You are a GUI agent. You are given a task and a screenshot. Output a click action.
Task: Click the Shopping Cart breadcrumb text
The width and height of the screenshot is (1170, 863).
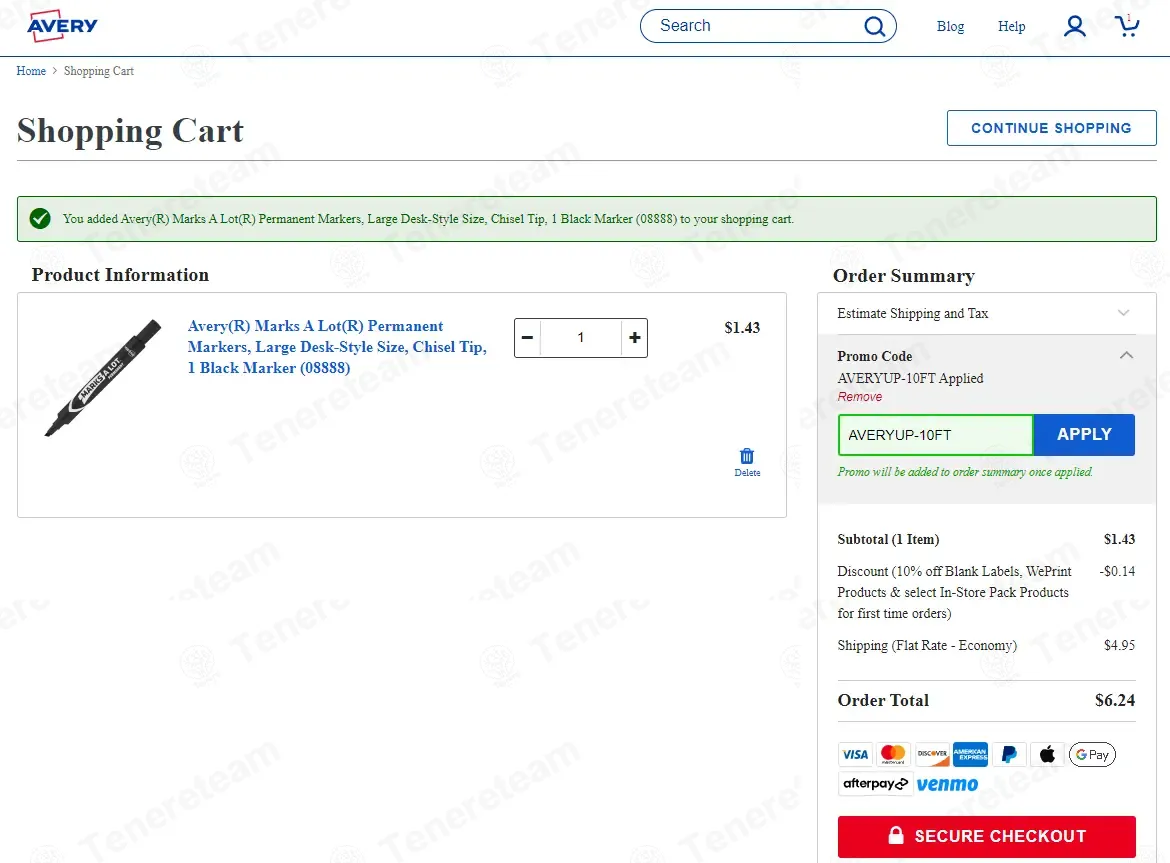coord(98,71)
